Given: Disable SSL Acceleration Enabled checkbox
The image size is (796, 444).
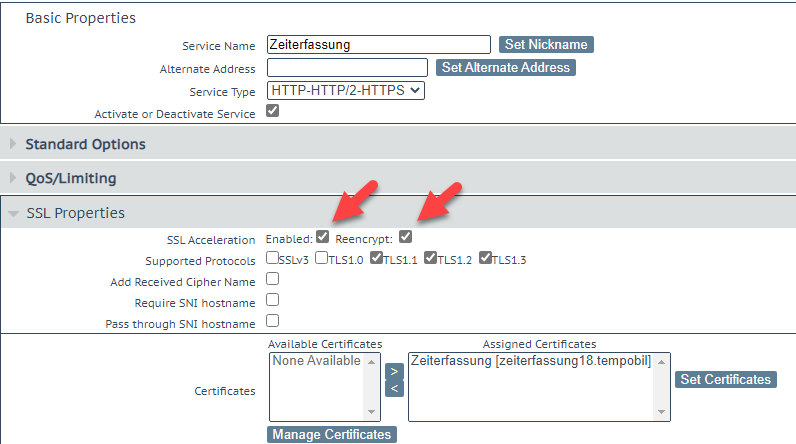Looking at the screenshot, I should tap(322, 237).
